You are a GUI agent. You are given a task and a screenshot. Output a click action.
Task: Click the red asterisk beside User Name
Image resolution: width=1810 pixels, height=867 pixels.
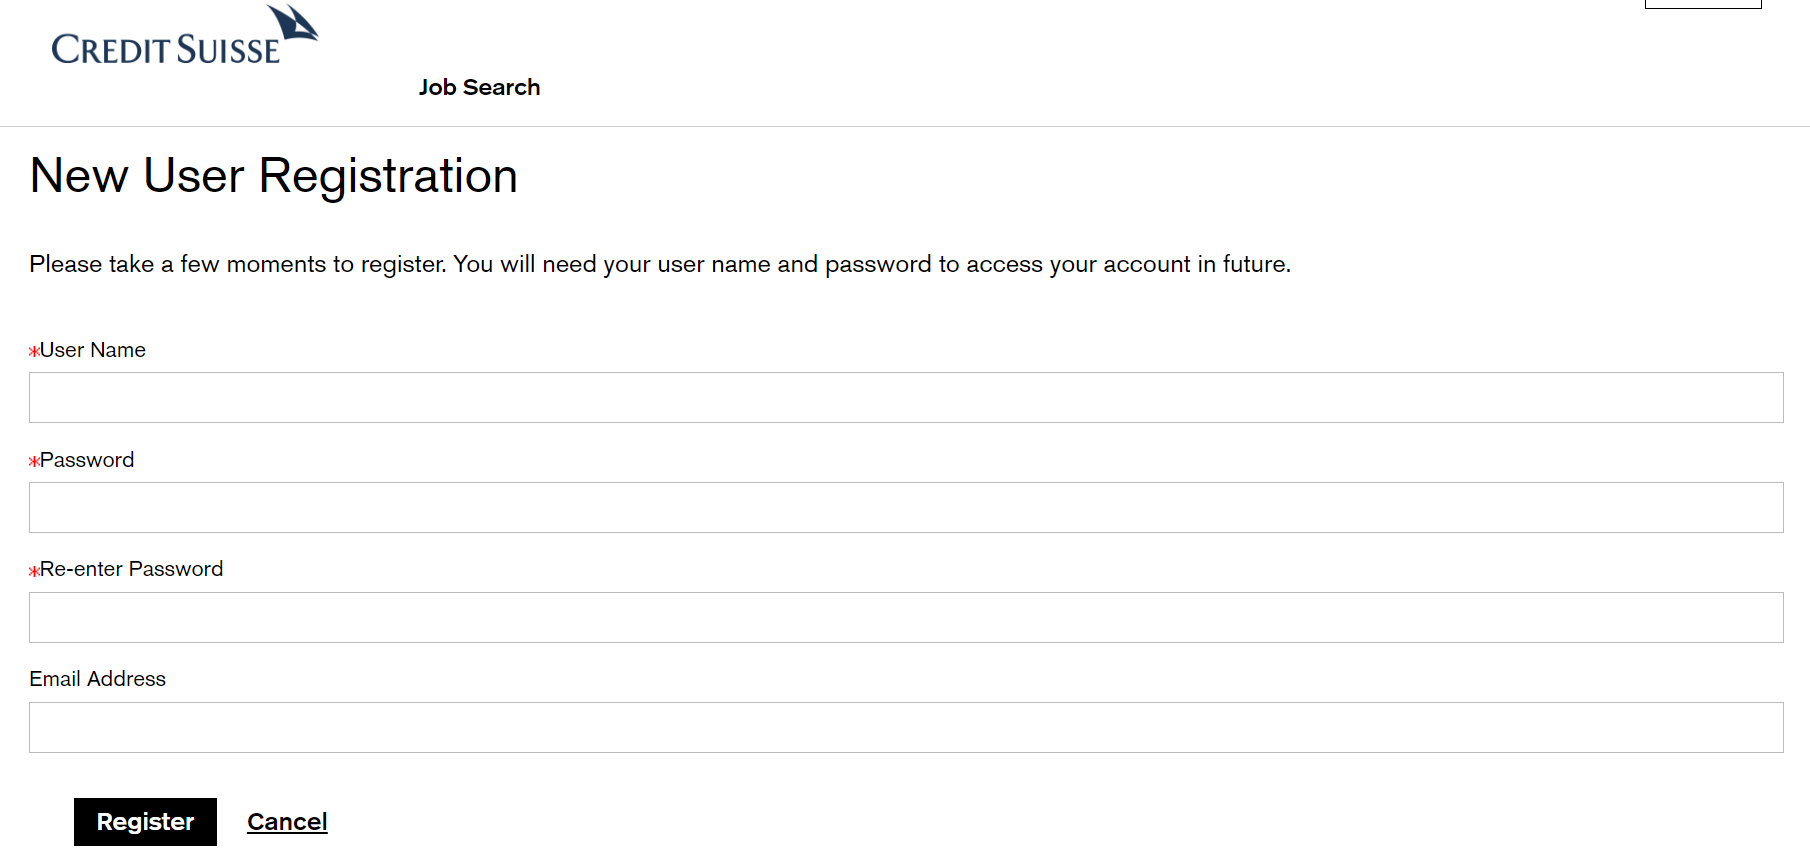[34, 351]
